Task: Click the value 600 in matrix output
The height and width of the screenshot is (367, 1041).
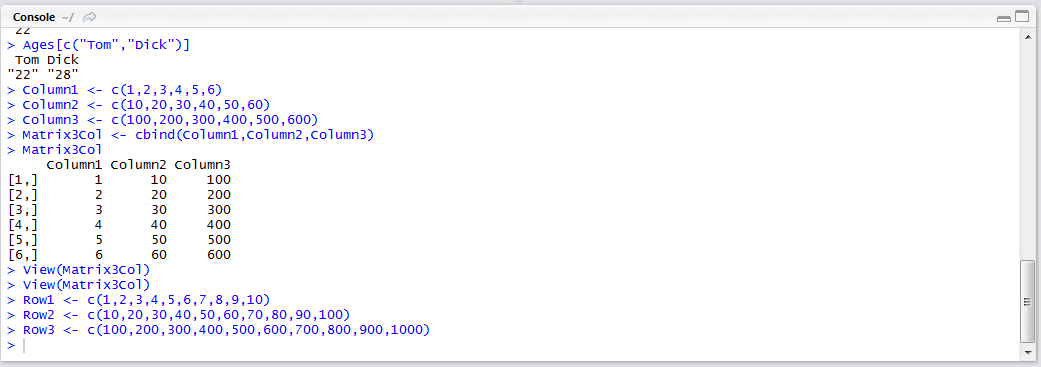Action: 218,255
